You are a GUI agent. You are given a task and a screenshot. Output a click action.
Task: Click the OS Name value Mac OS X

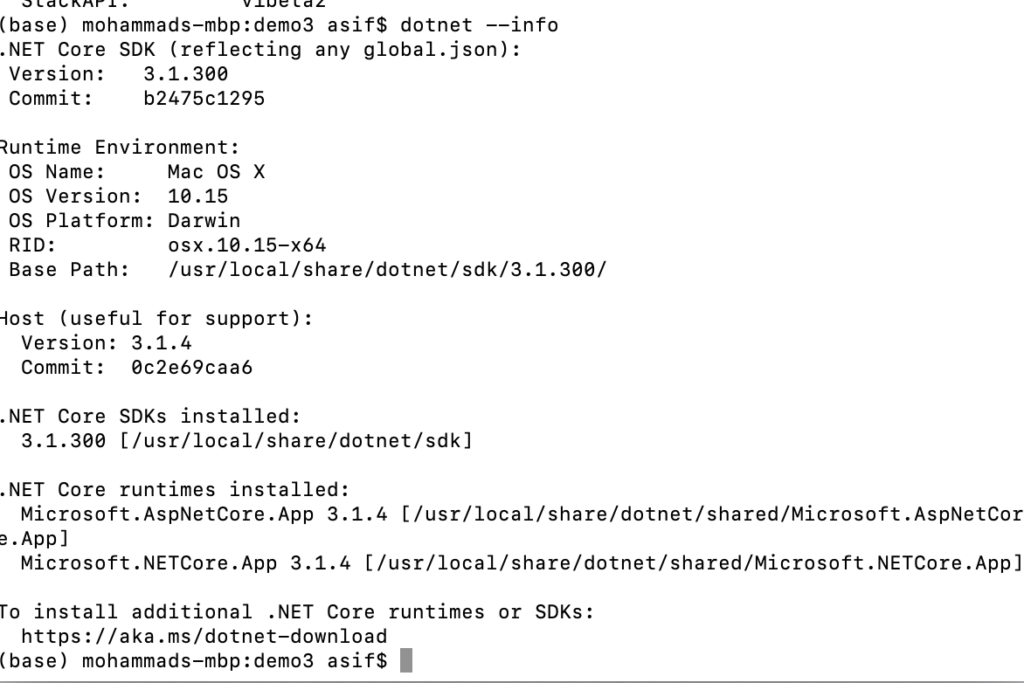point(216,172)
